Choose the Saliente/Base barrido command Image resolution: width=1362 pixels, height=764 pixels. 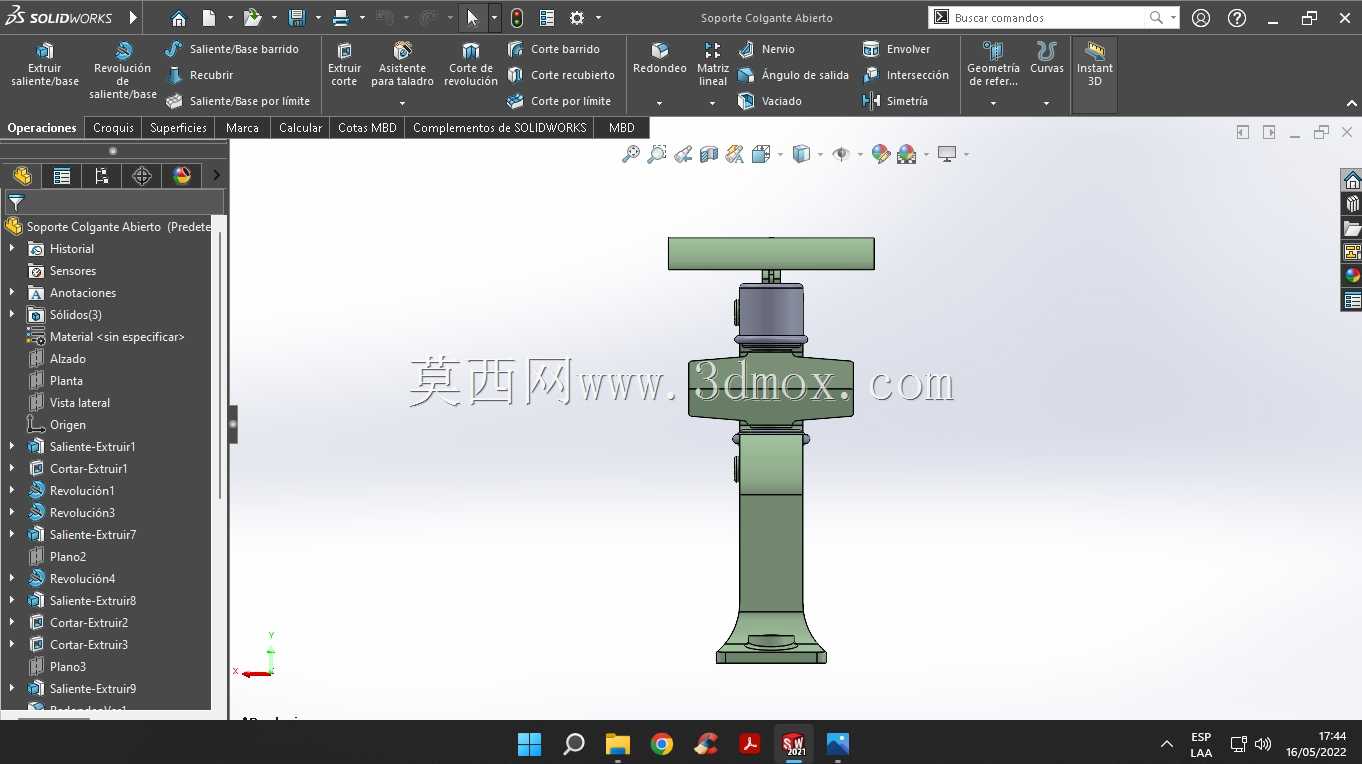click(232, 49)
